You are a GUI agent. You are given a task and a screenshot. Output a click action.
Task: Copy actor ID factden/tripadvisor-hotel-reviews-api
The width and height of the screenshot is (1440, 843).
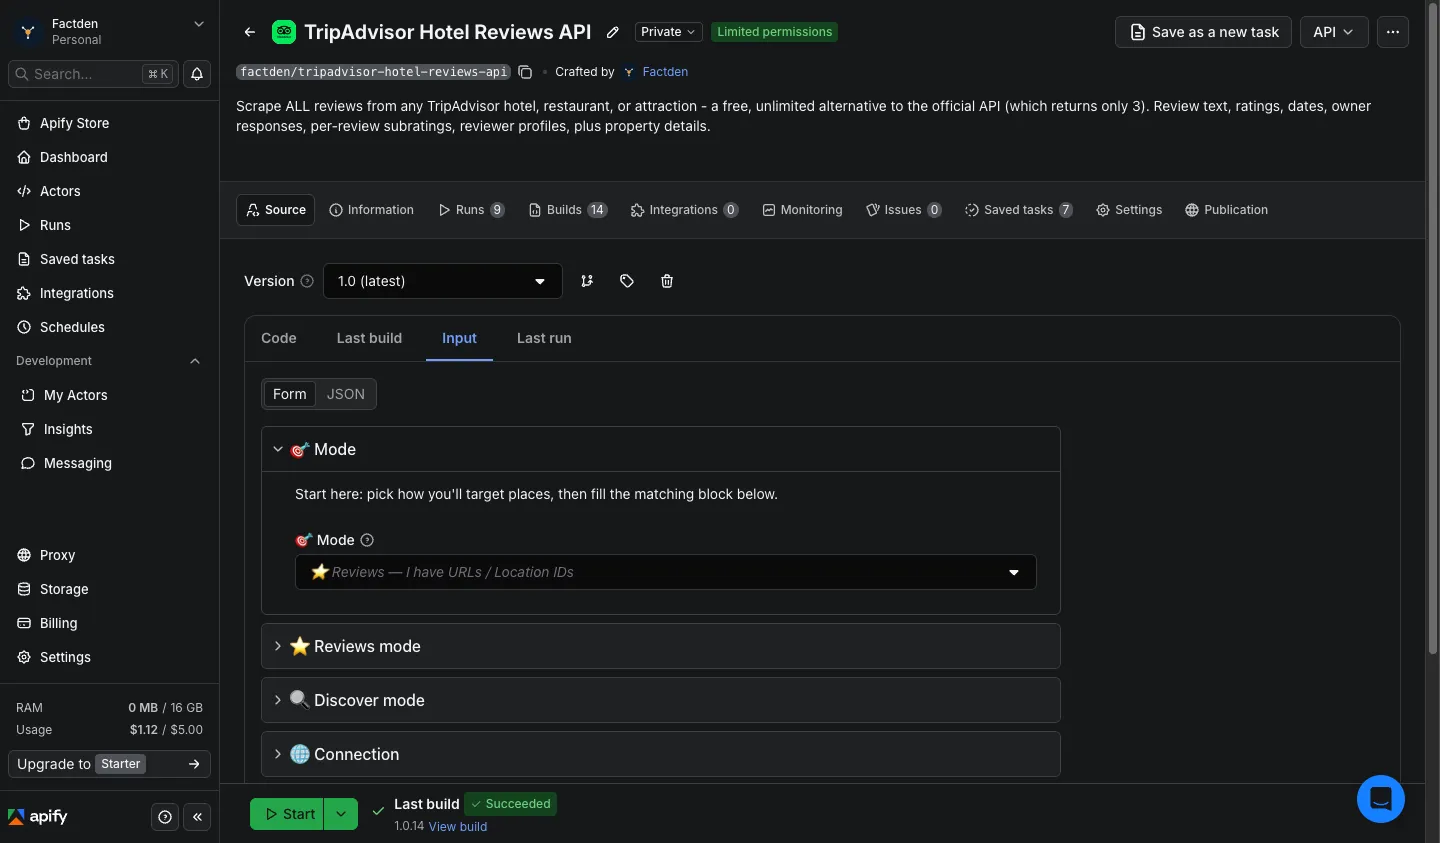click(525, 72)
